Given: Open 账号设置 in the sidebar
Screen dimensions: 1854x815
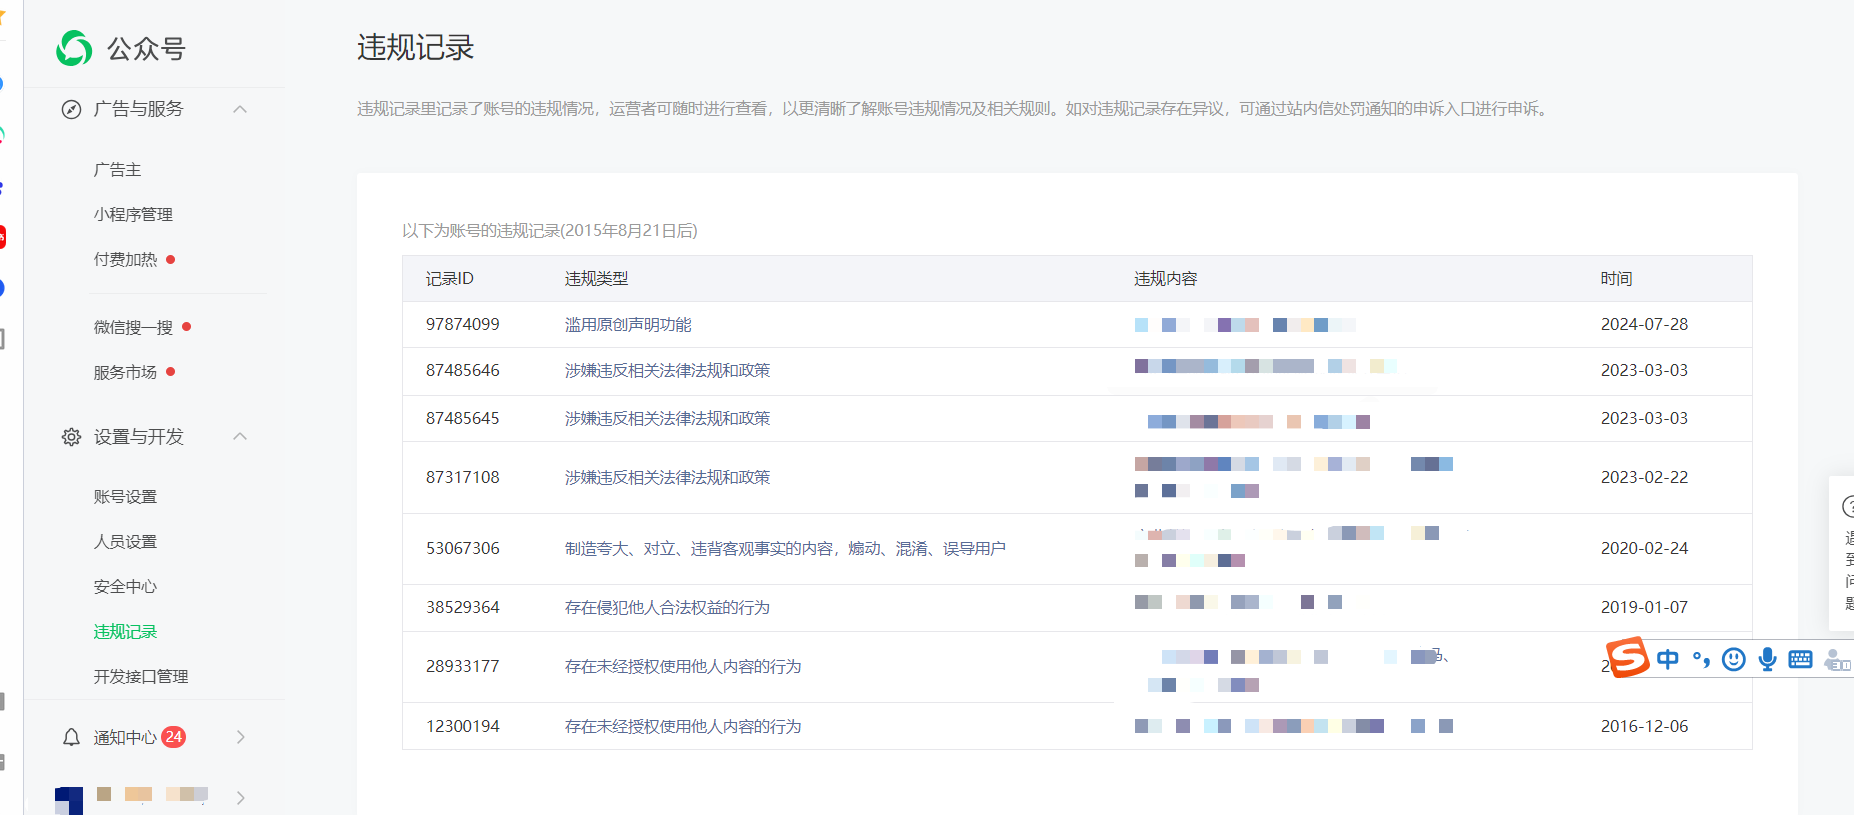Looking at the screenshot, I should coord(125,497).
